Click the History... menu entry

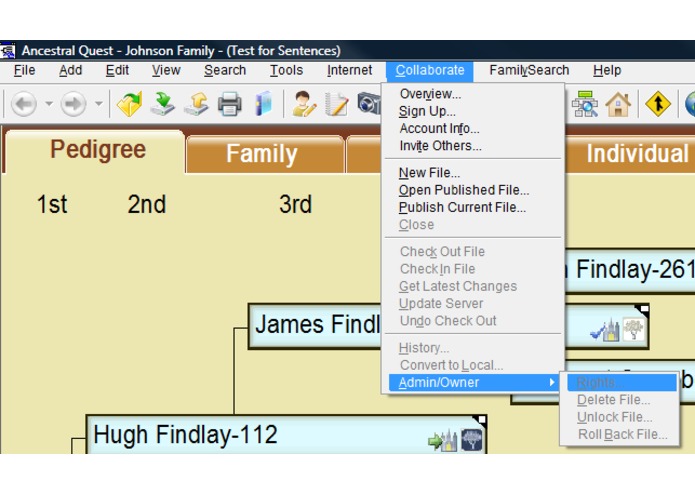point(473,348)
